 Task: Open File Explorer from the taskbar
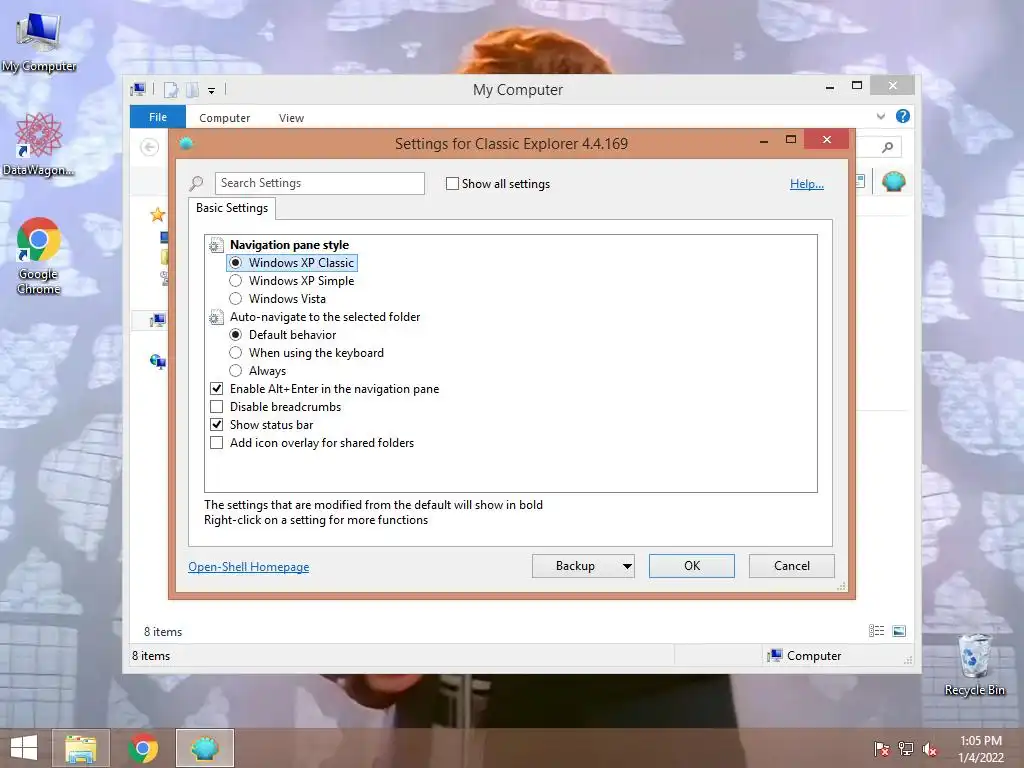coord(81,748)
